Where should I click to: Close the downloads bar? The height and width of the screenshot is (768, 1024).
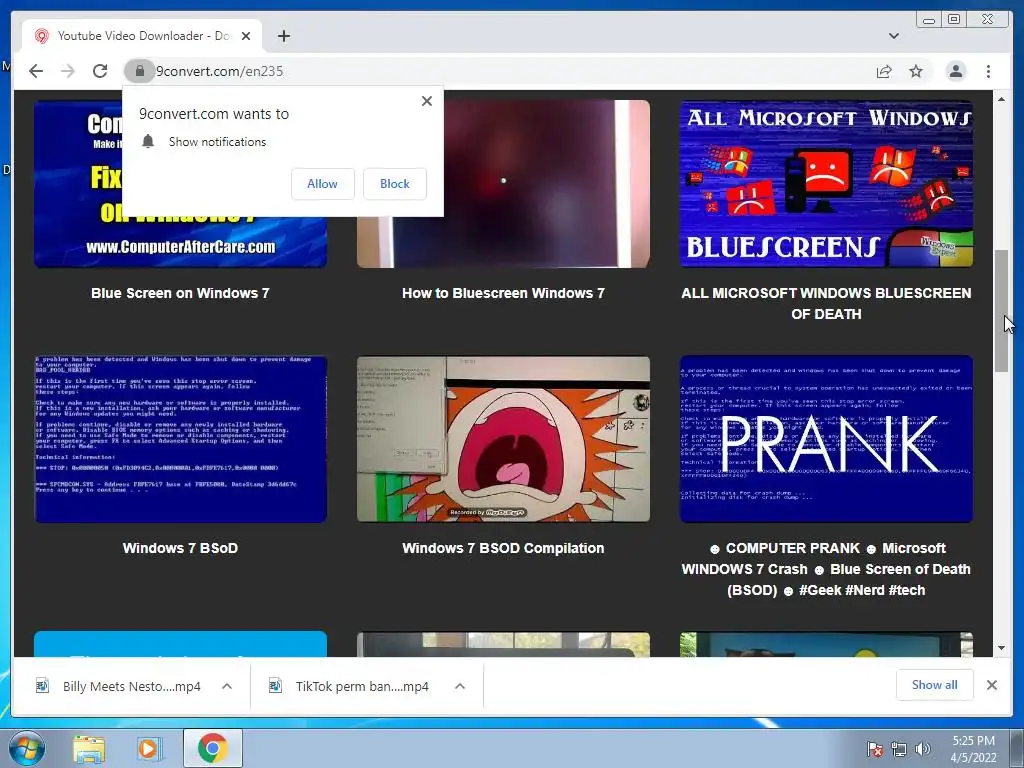pyautogui.click(x=991, y=685)
